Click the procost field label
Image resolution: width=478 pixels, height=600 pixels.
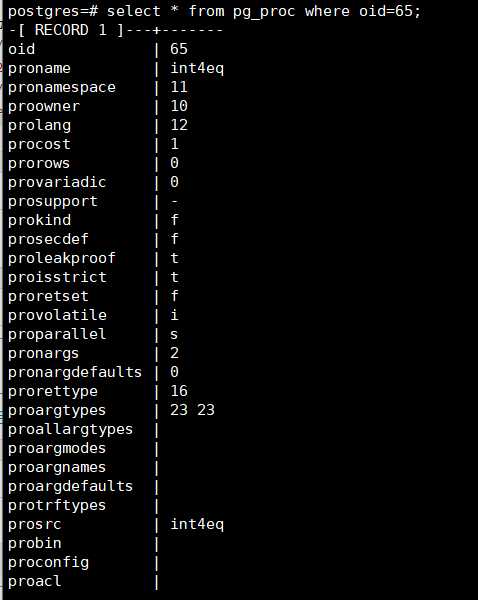tap(39, 144)
